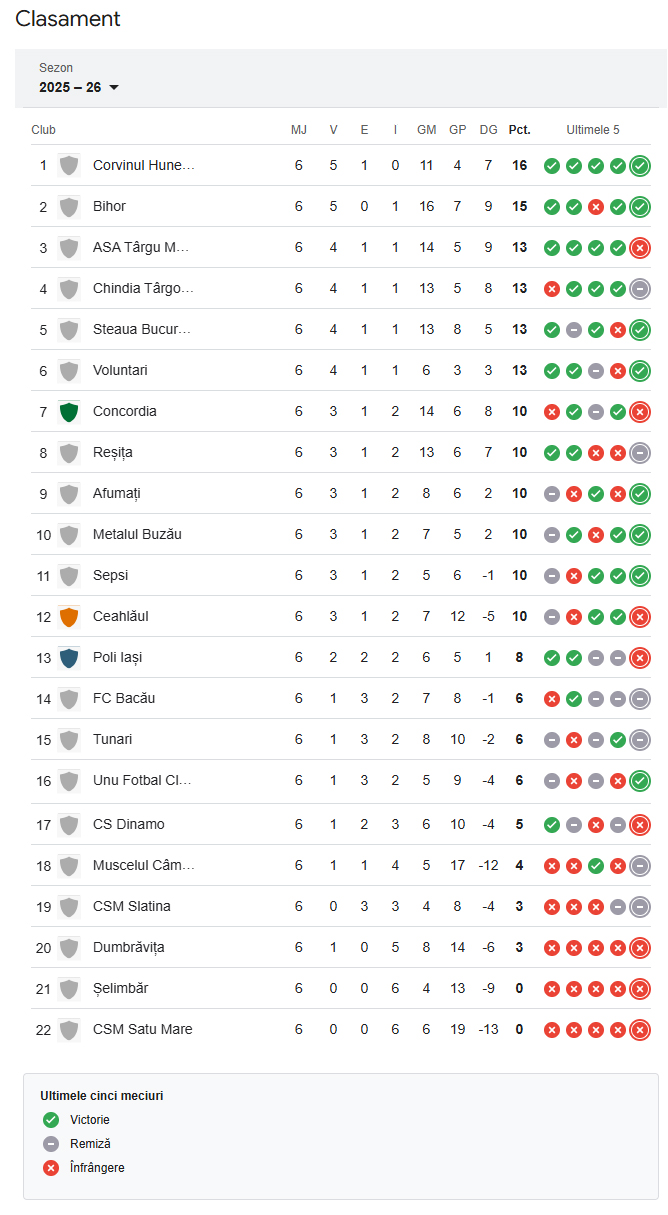Click the Înfrângere legend red cross icon

(x=51, y=1167)
